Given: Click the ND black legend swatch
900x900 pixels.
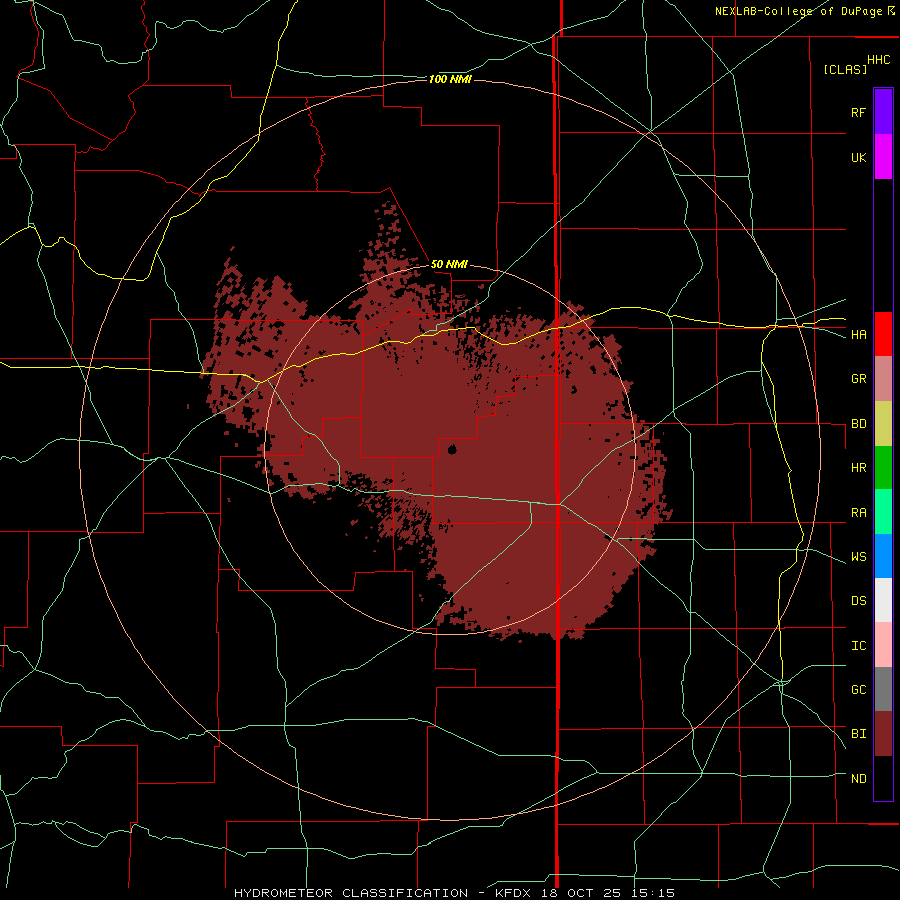Looking at the screenshot, I should click(883, 778).
